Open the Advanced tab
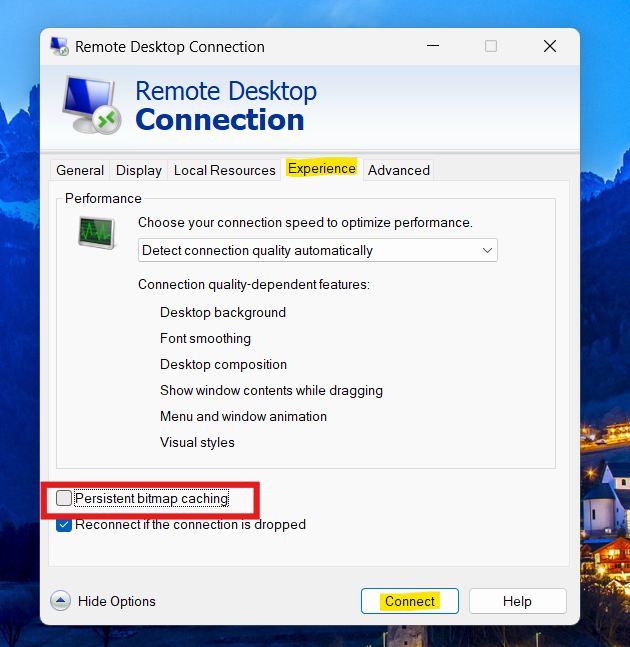The image size is (630, 647). tap(399, 170)
